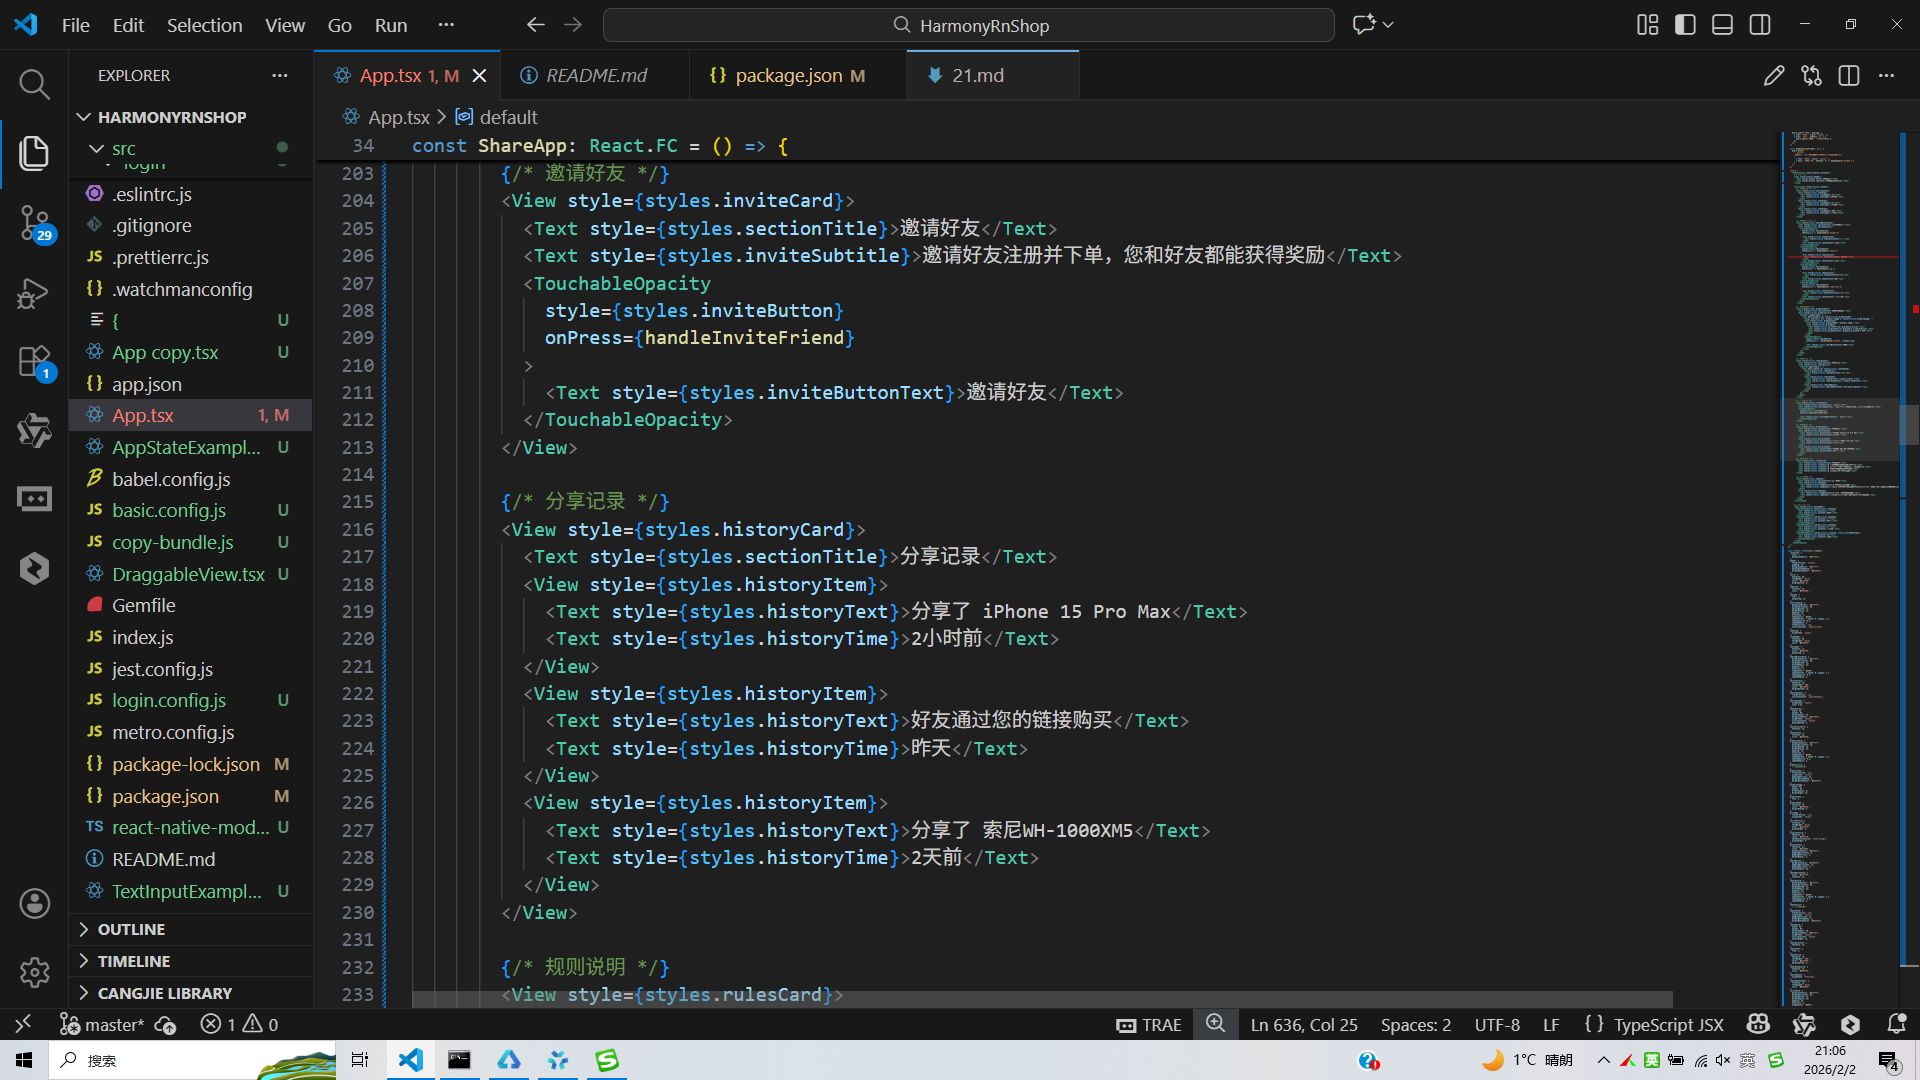Open the Selection menu
The height and width of the screenshot is (1080, 1920).
coord(204,25)
